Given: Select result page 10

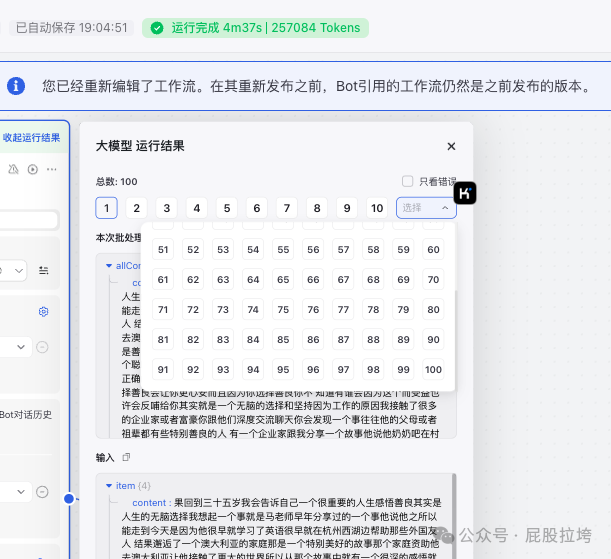Looking at the screenshot, I should coord(377,208).
